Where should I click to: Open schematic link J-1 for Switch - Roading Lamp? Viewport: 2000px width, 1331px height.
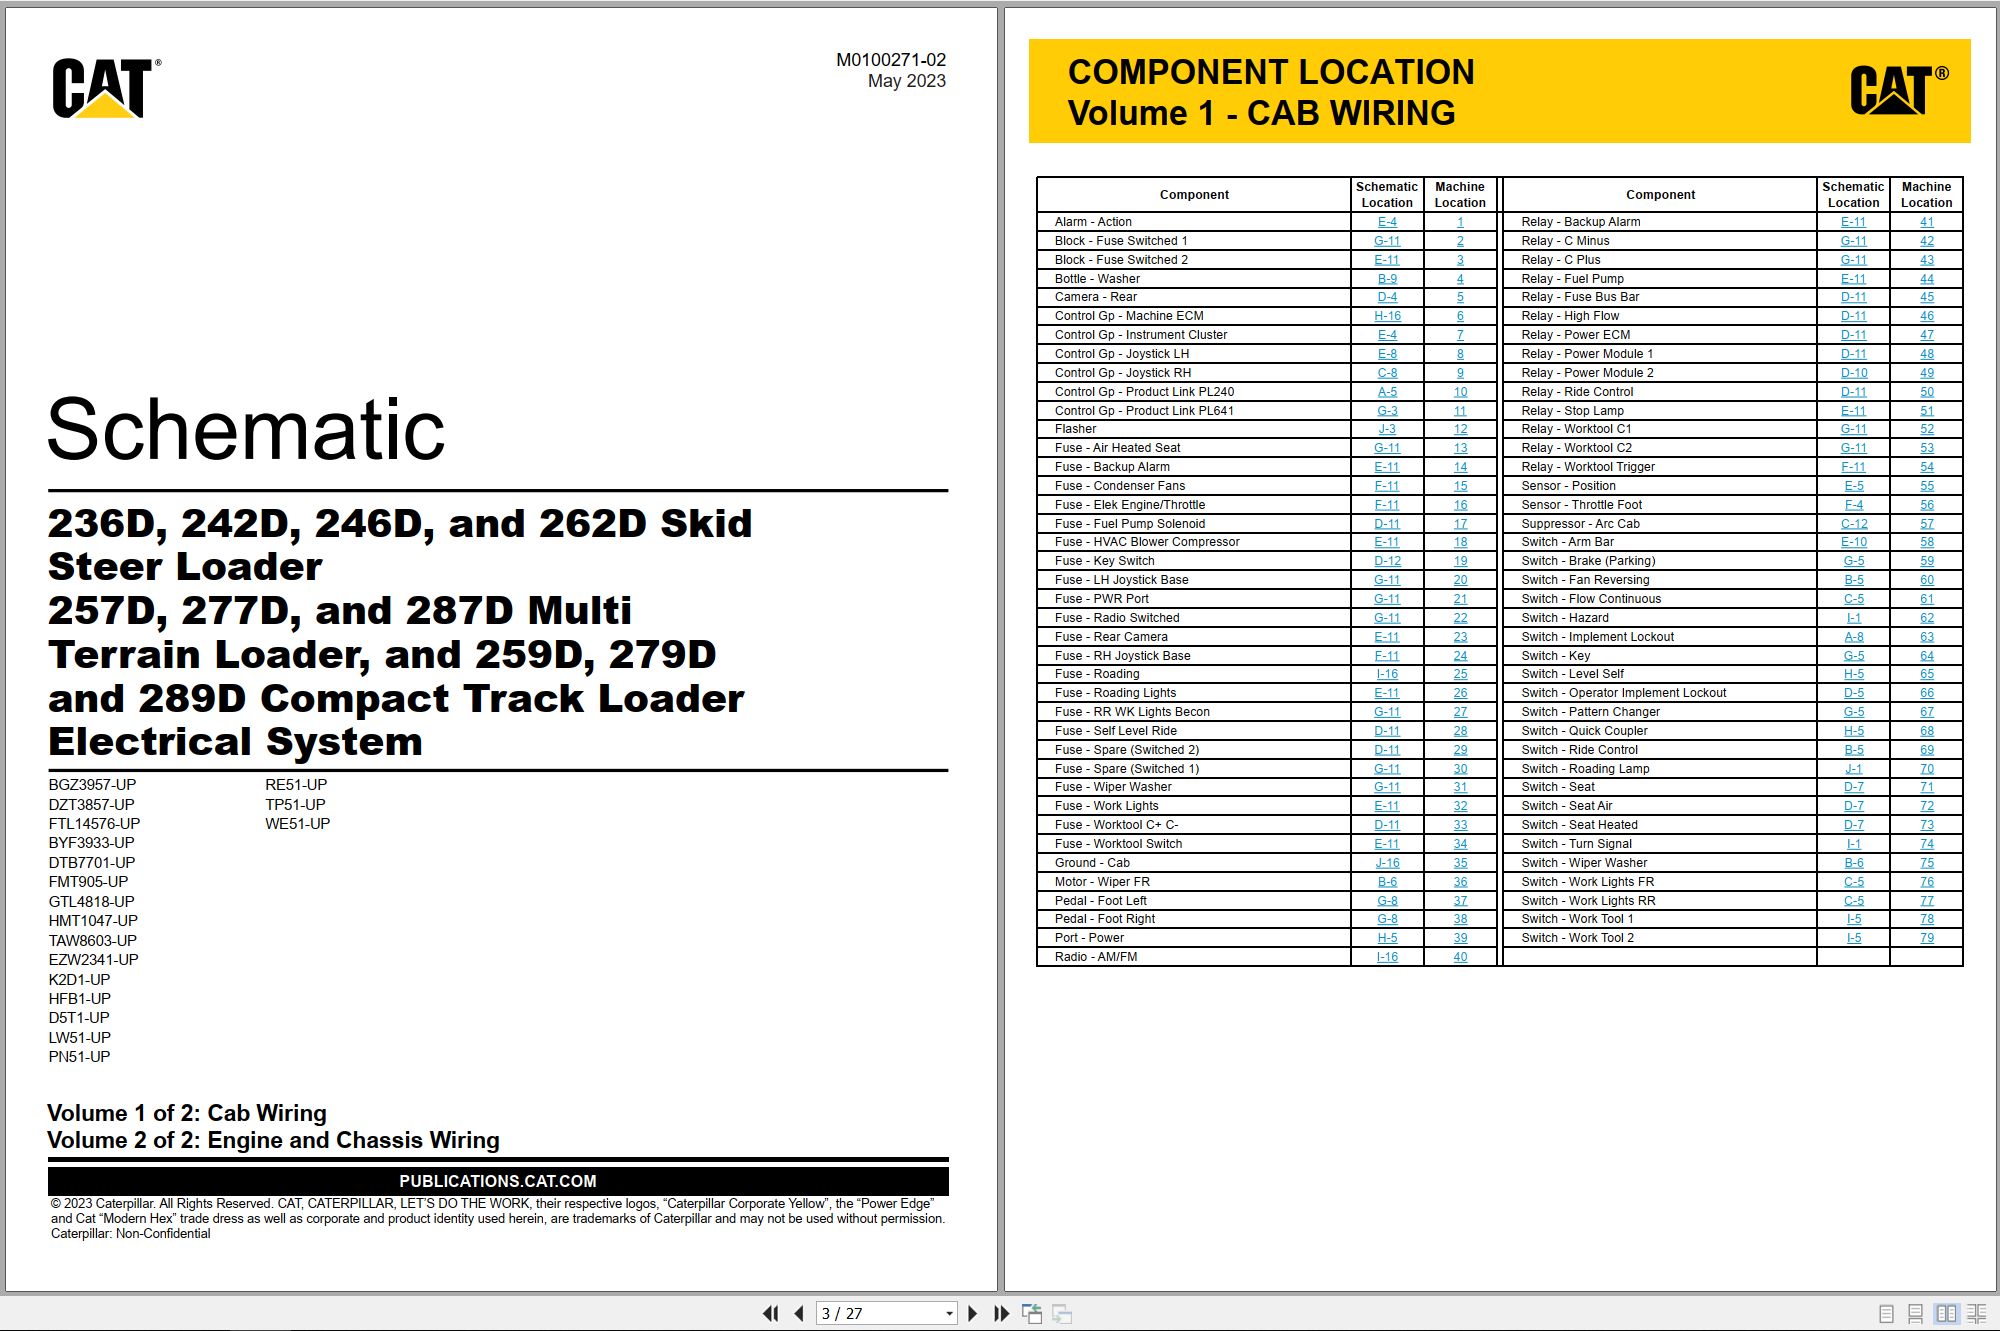pyautogui.click(x=1853, y=769)
